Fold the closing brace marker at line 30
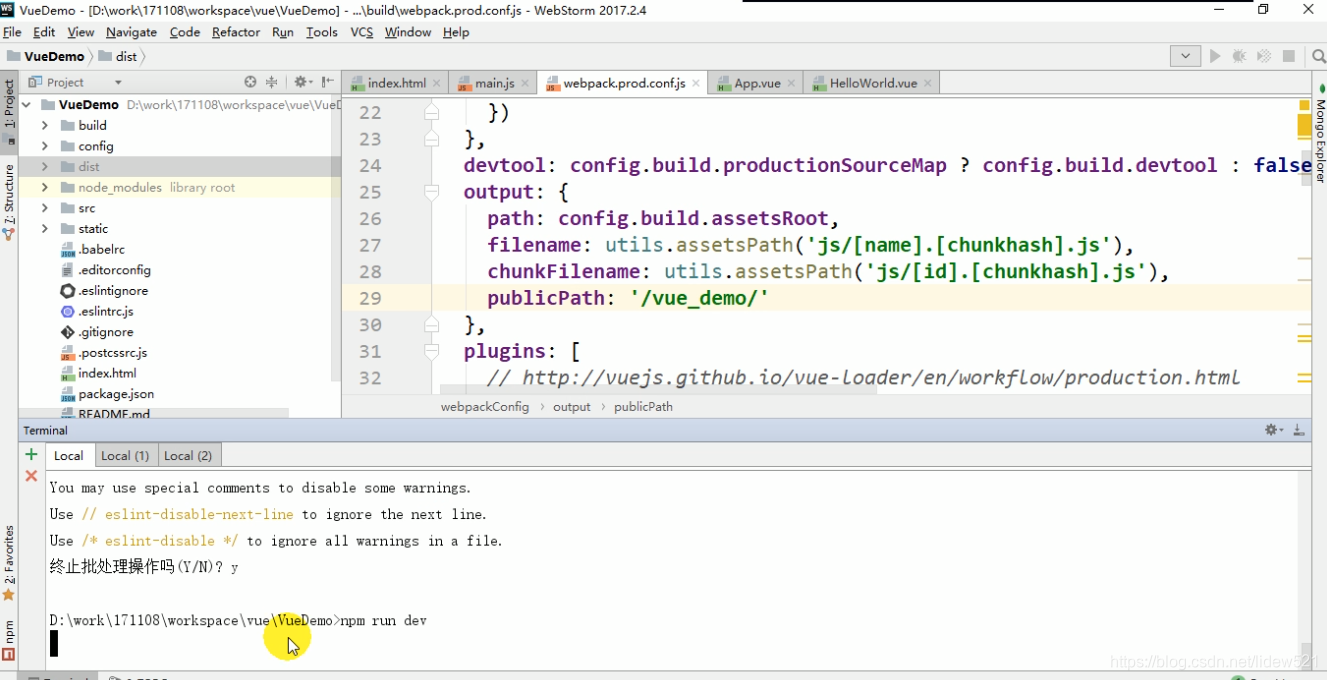Image resolution: width=1327 pixels, height=680 pixels. pos(431,324)
